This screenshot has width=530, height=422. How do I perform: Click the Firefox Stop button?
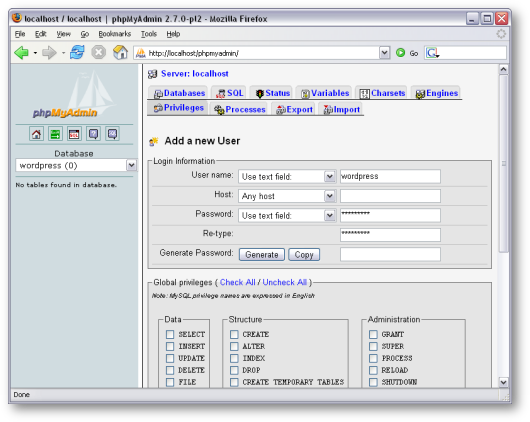[99, 53]
